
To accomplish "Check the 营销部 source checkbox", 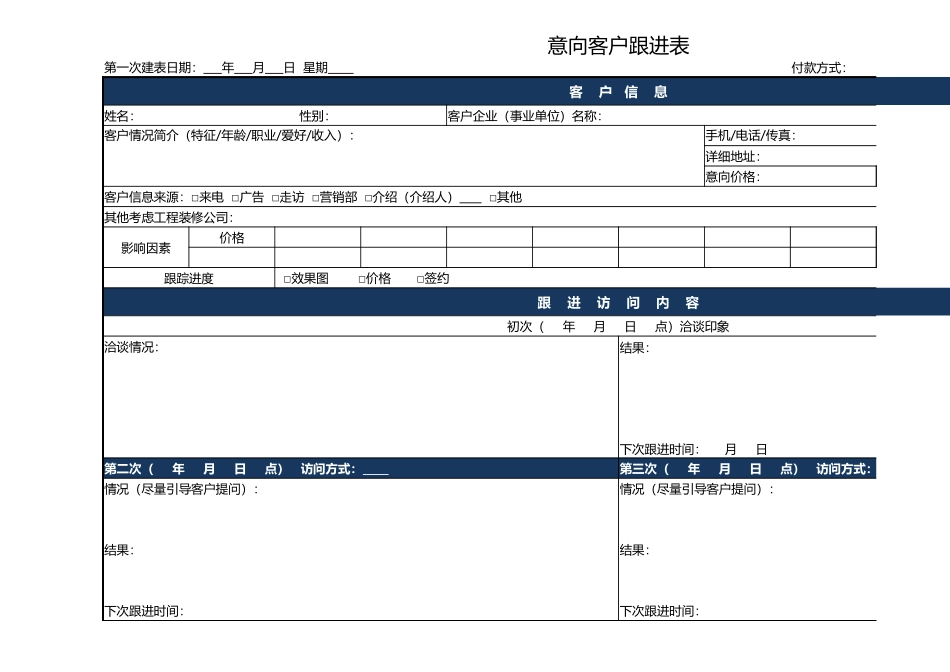I will coord(314,198).
